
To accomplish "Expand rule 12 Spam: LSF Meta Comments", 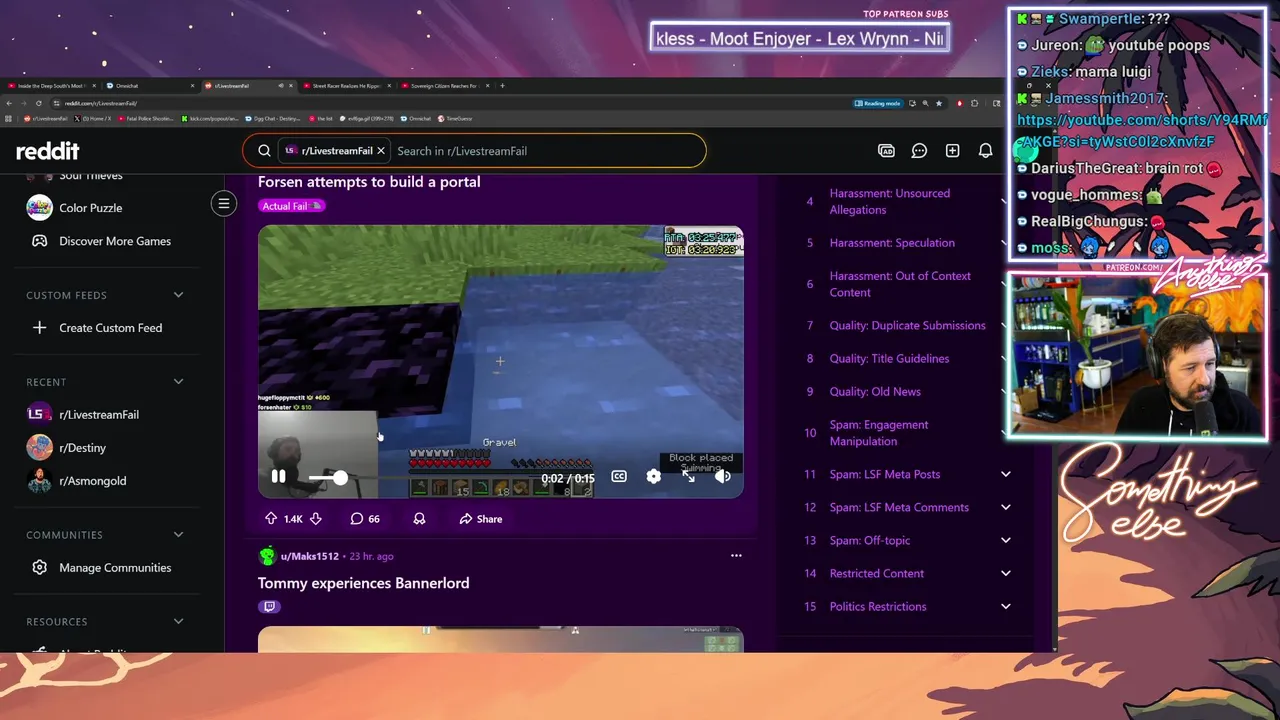I will coord(1005,507).
